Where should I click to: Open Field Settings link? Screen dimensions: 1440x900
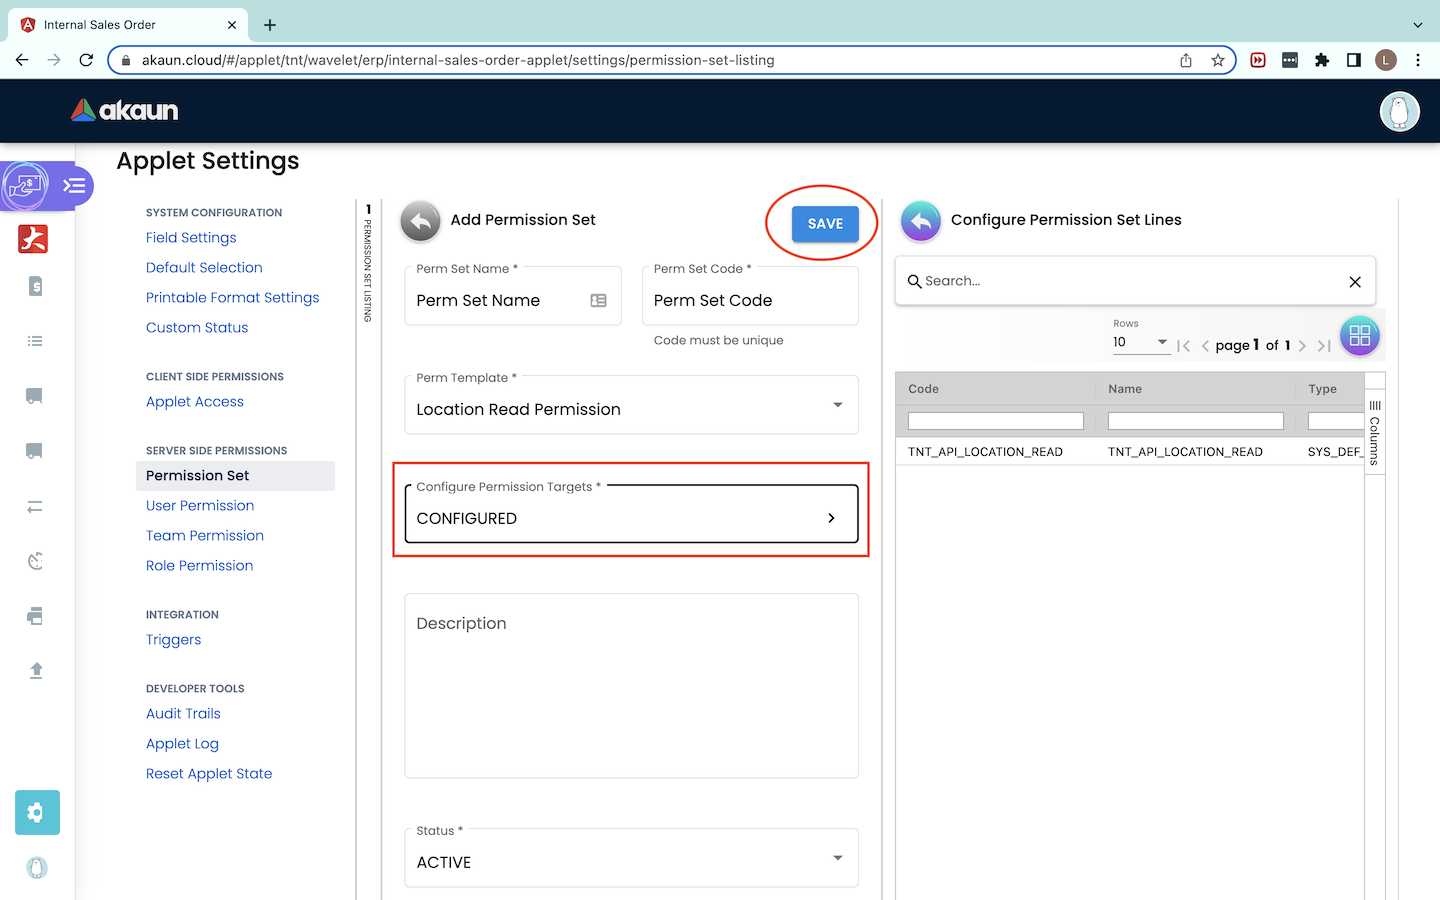(191, 238)
